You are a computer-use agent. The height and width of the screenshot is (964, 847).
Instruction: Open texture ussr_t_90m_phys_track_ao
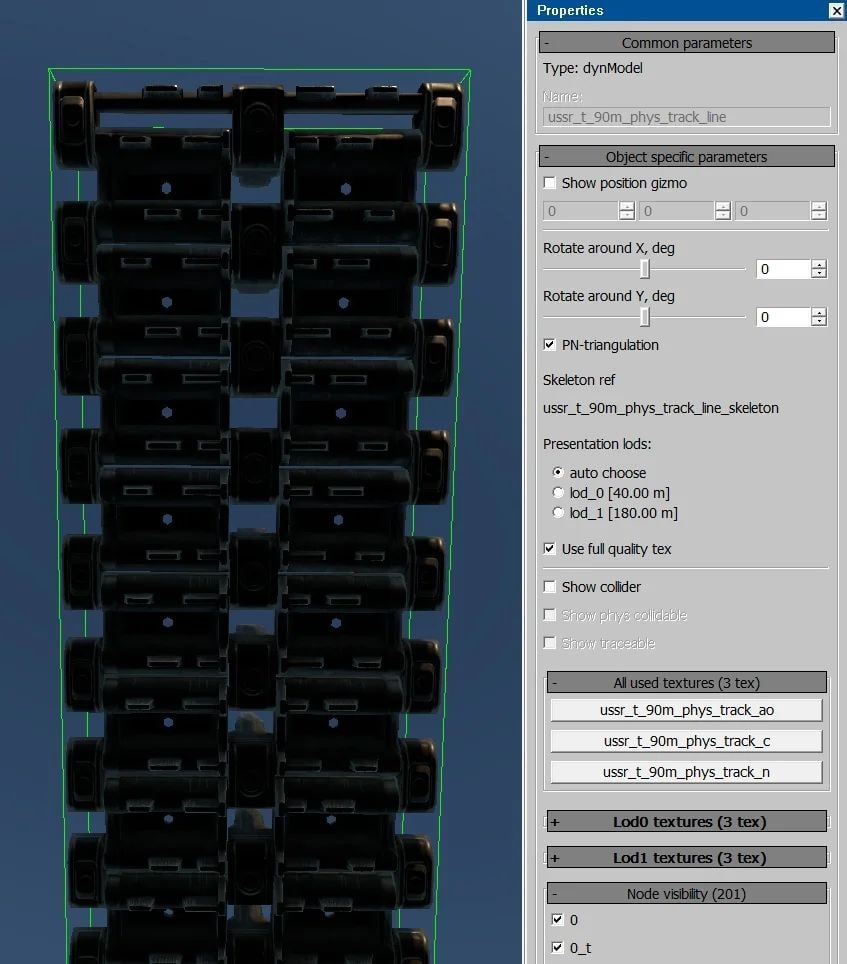[686, 710]
